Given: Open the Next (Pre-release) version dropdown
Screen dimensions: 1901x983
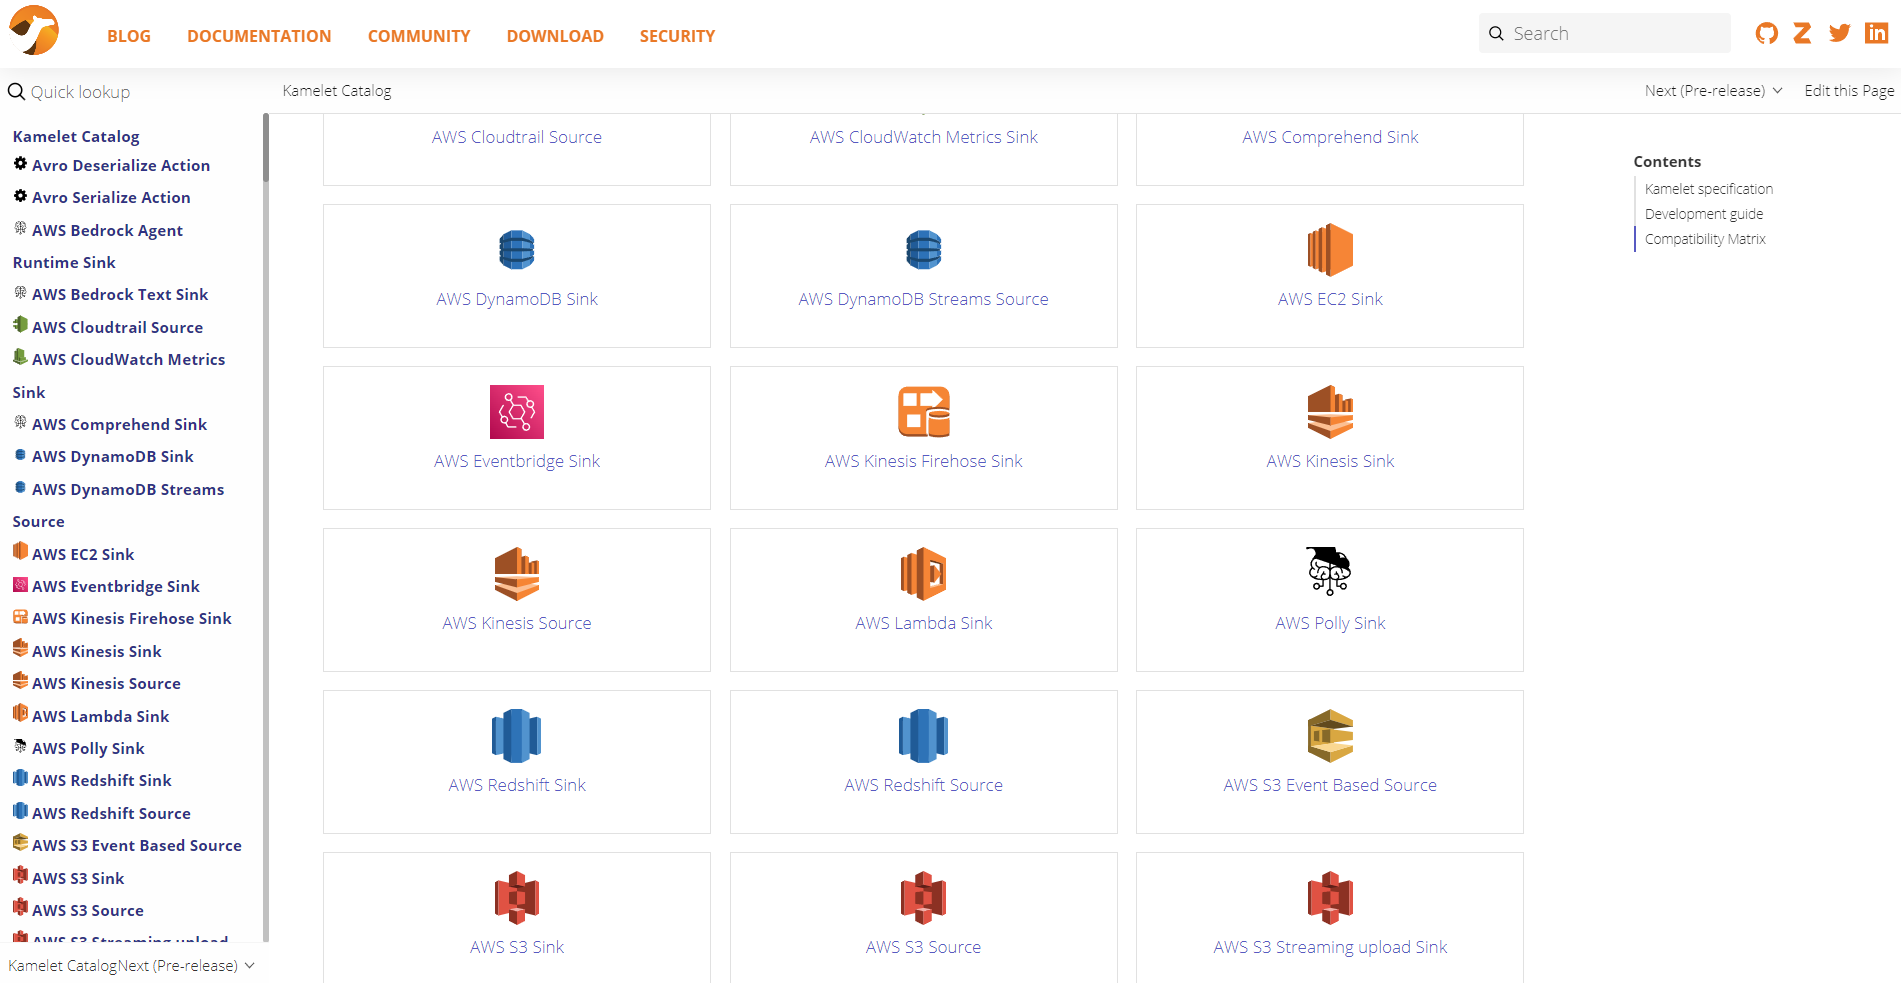Looking at the screenshot, I should 1713,90.
